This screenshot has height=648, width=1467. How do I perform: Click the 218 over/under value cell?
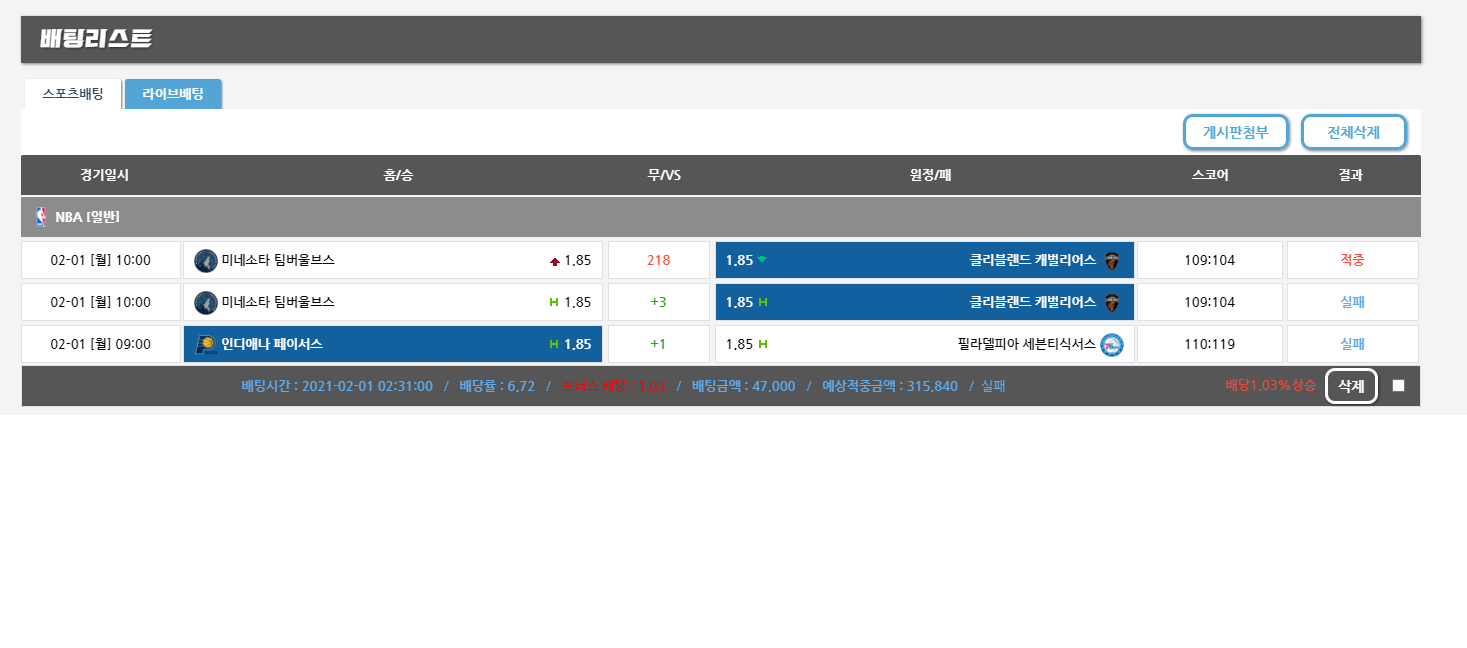[658, 260]
